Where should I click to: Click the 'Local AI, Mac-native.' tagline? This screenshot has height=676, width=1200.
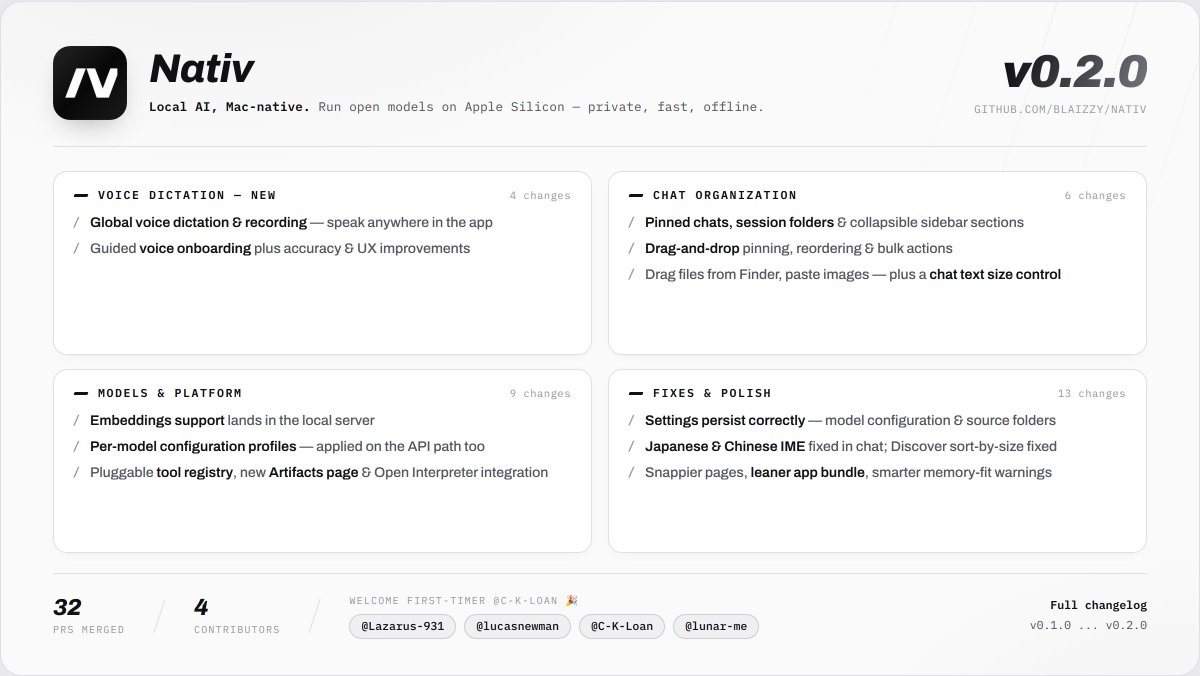[x=229, y=106]
